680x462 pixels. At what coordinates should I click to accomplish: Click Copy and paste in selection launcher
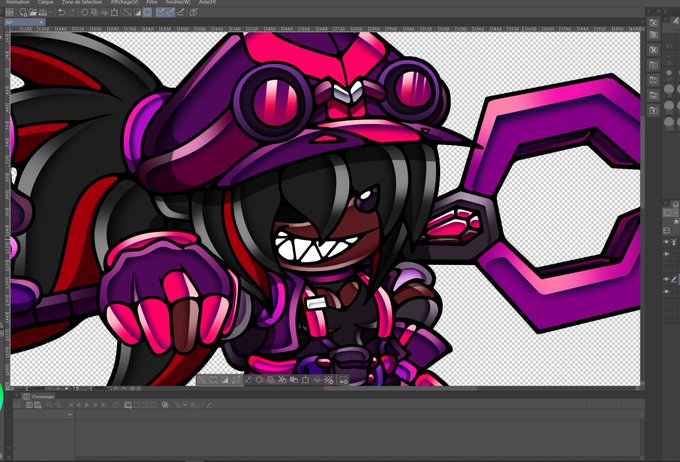[x=294, y=380]
